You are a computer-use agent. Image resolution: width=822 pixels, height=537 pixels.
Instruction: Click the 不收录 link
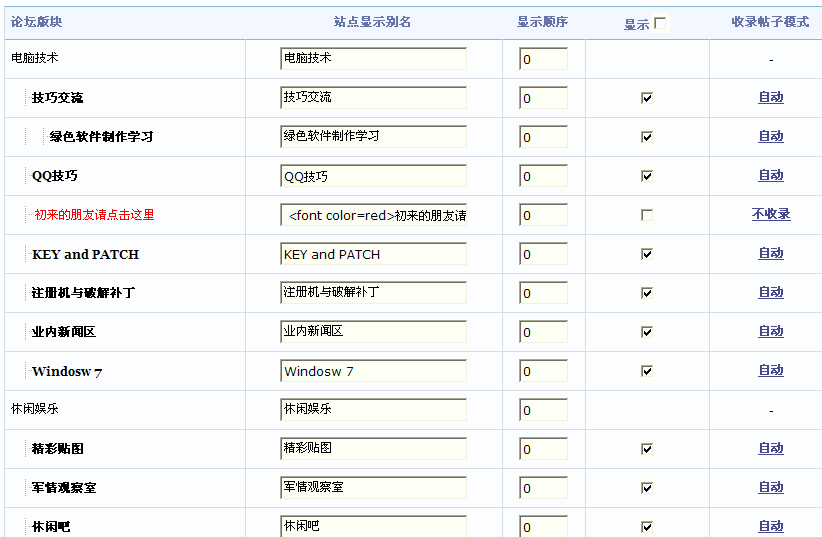(x=771, y=214)
